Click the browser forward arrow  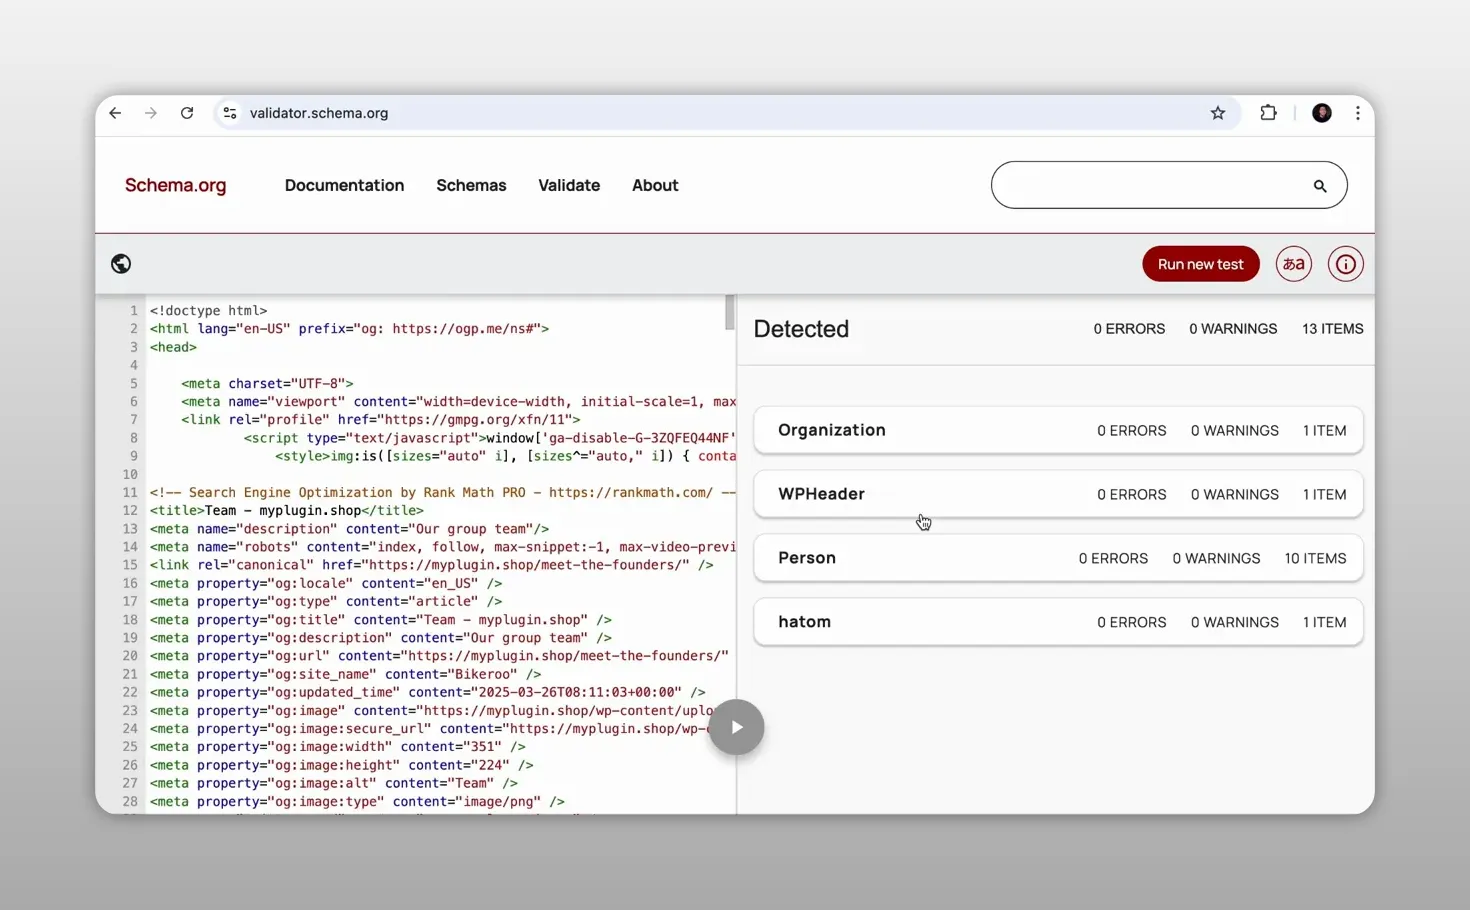(151, 113)
